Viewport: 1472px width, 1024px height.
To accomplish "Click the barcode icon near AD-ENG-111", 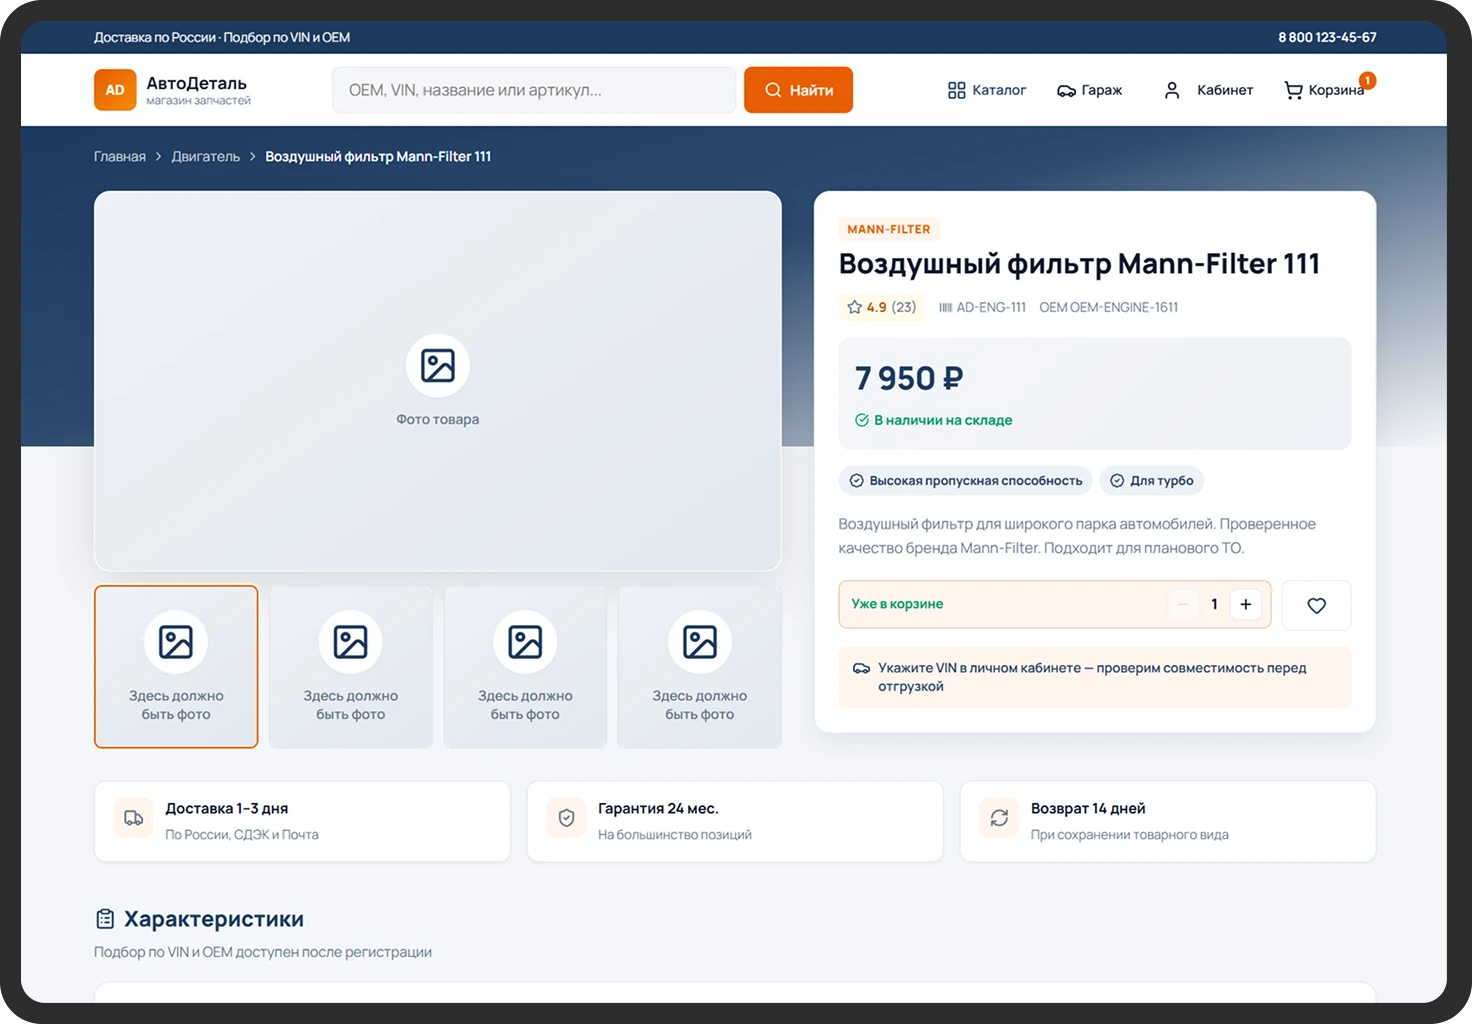I will point(945,307).
